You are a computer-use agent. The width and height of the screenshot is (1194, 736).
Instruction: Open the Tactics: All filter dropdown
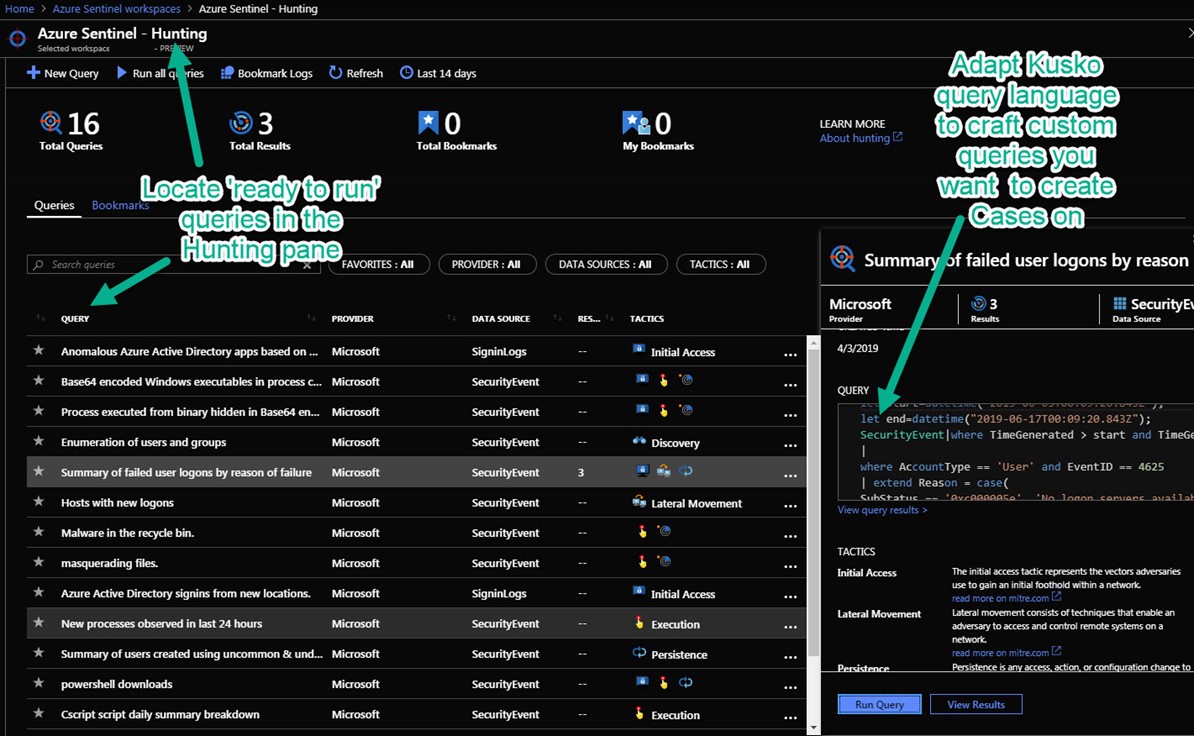click(720, 265)
